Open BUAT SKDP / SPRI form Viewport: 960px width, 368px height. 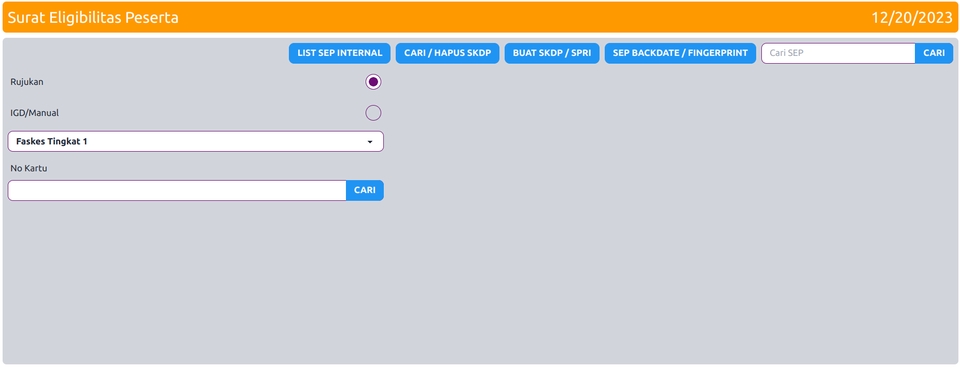click(552, 53)
